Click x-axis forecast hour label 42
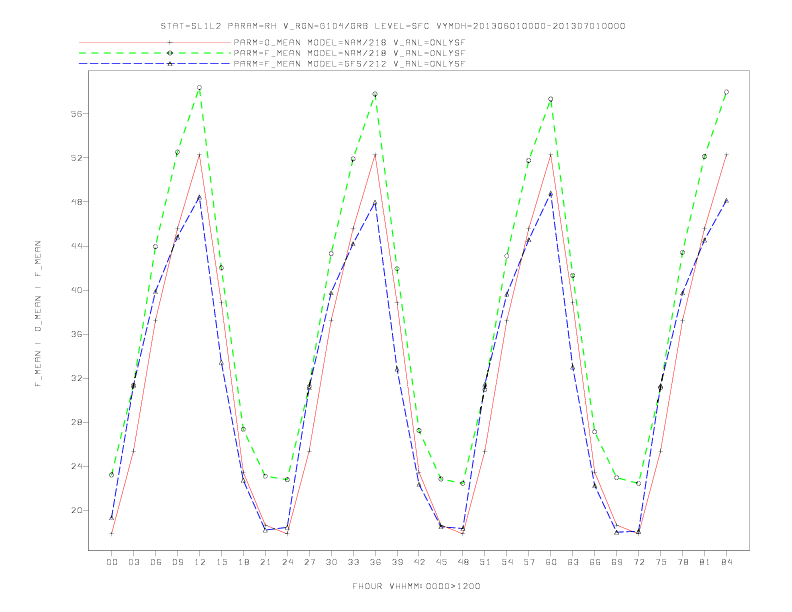The image size is (792, 612). [419, 562]
